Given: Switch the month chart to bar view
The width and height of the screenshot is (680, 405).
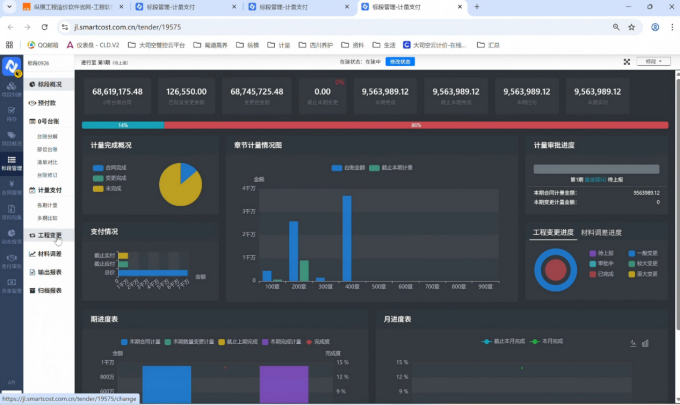Looking at the screenshot, I should (x=645, y=342).
